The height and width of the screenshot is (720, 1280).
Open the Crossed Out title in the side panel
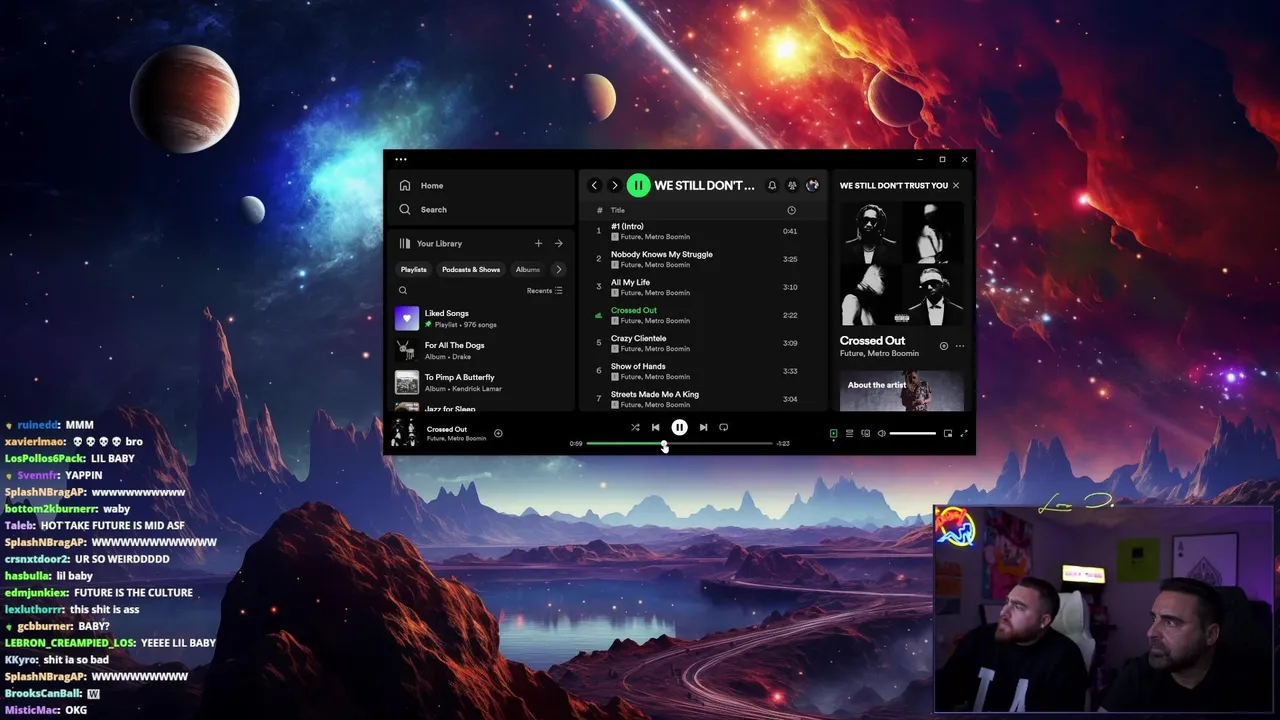(872, 341)
